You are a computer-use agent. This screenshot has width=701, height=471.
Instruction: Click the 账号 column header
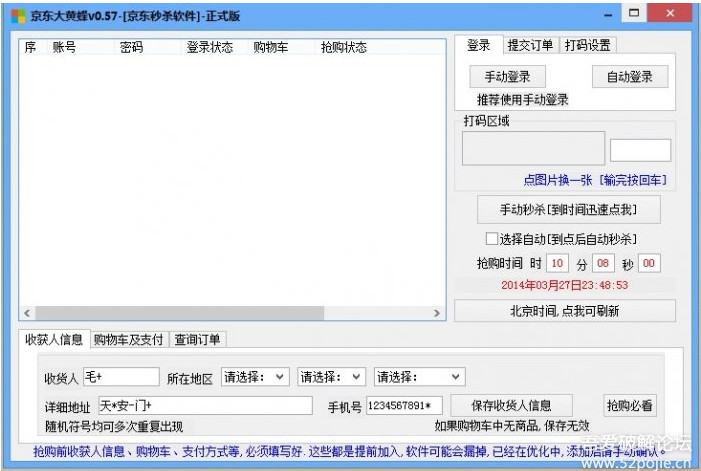(x=80, y=47)
